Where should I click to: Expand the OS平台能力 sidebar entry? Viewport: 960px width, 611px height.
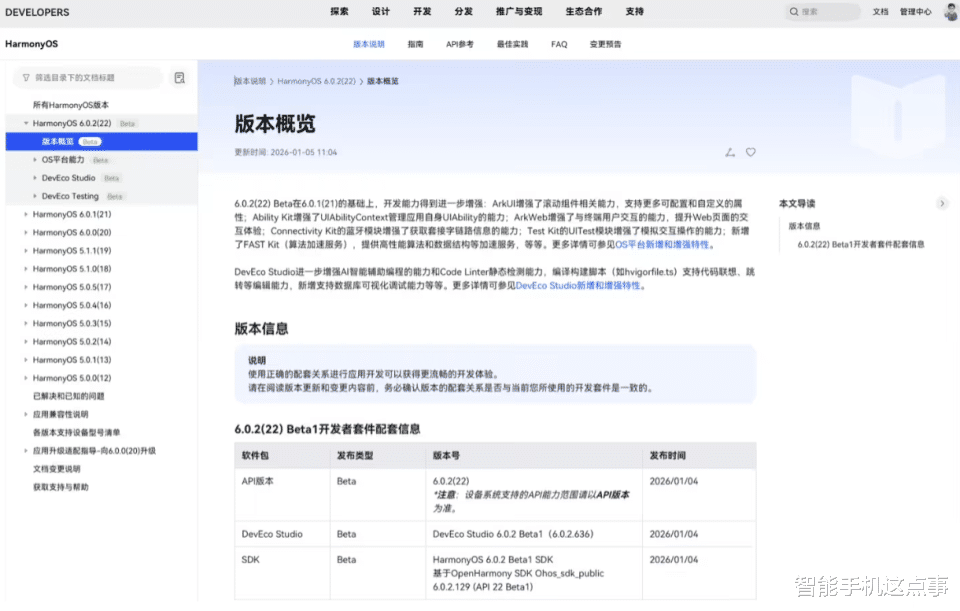[36, 161]
